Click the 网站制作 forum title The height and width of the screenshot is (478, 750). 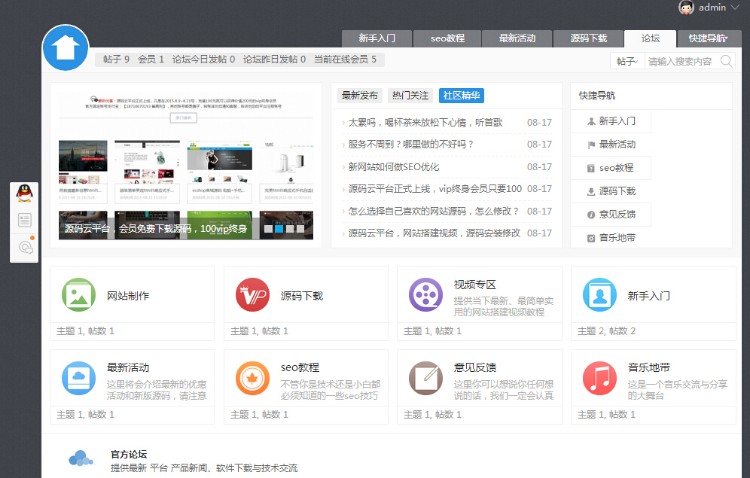pos(128,296)
